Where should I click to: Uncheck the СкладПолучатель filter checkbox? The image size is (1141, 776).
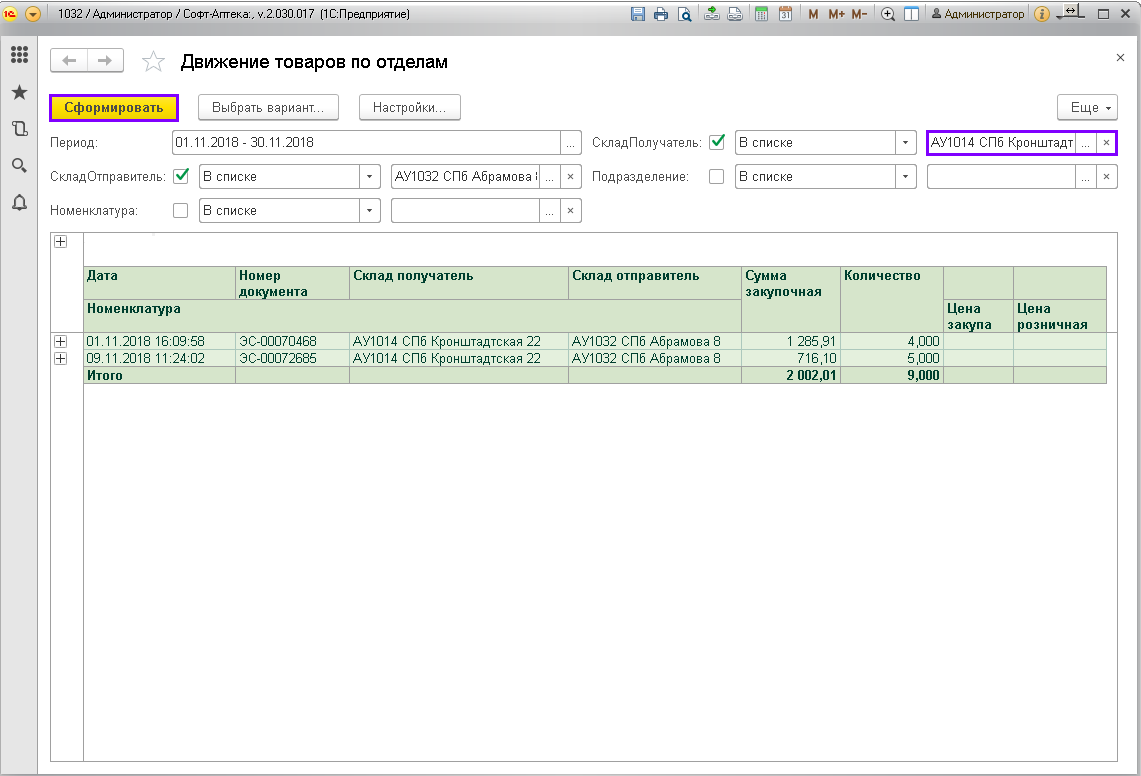click(x=716, y=142)
